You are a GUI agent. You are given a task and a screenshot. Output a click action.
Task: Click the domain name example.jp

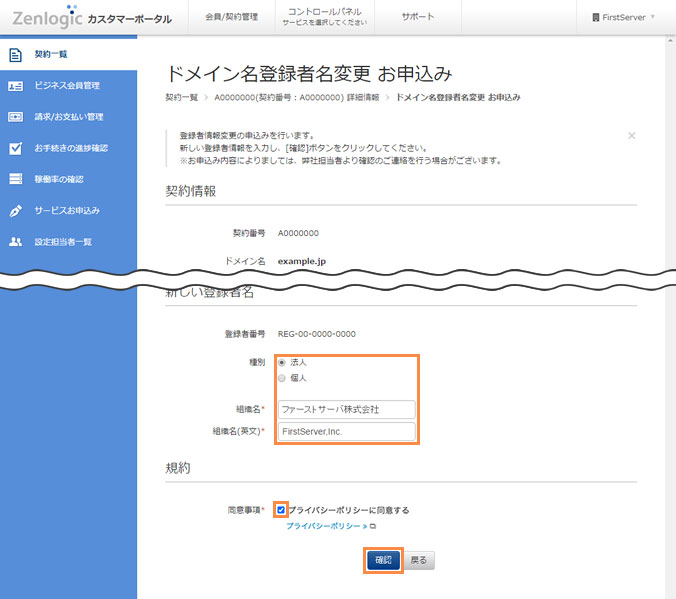click(x=302, y=261)
